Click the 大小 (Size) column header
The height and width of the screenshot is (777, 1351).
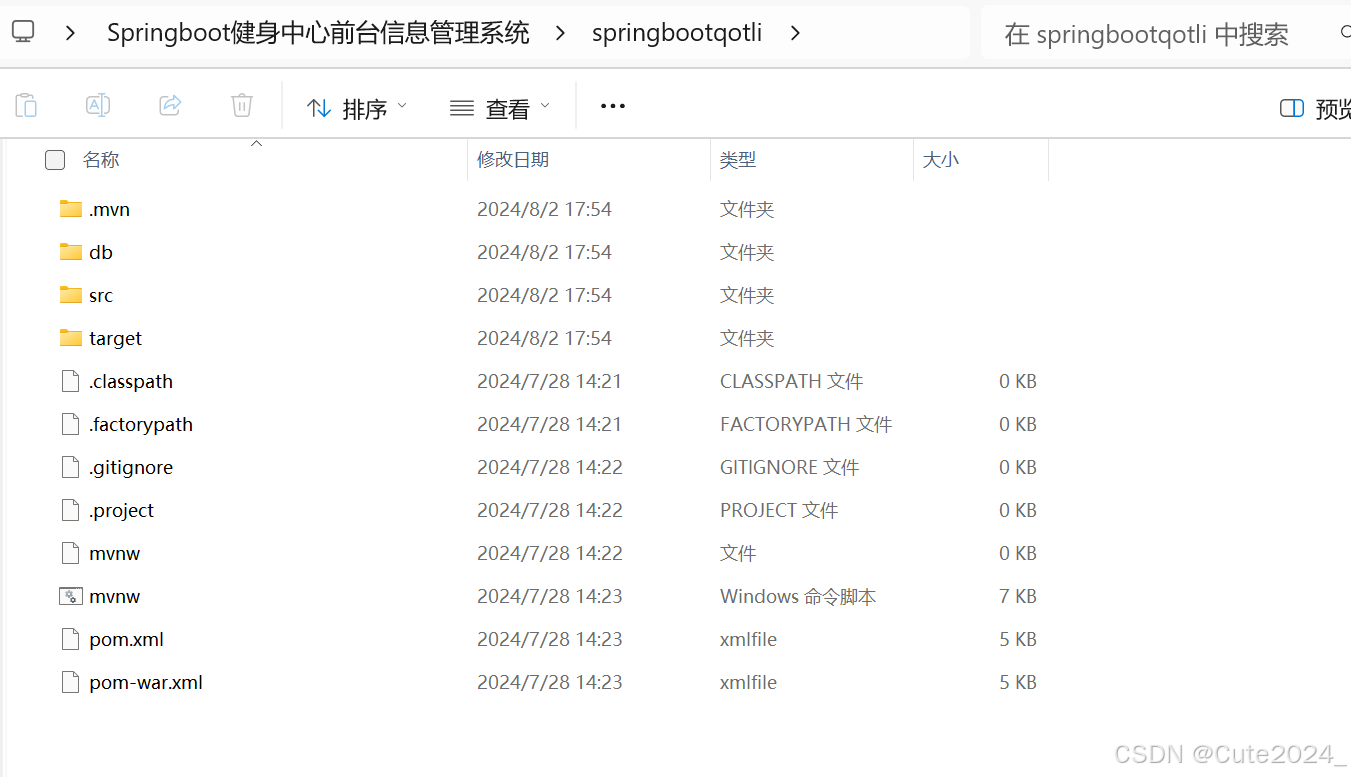(940, 158)
